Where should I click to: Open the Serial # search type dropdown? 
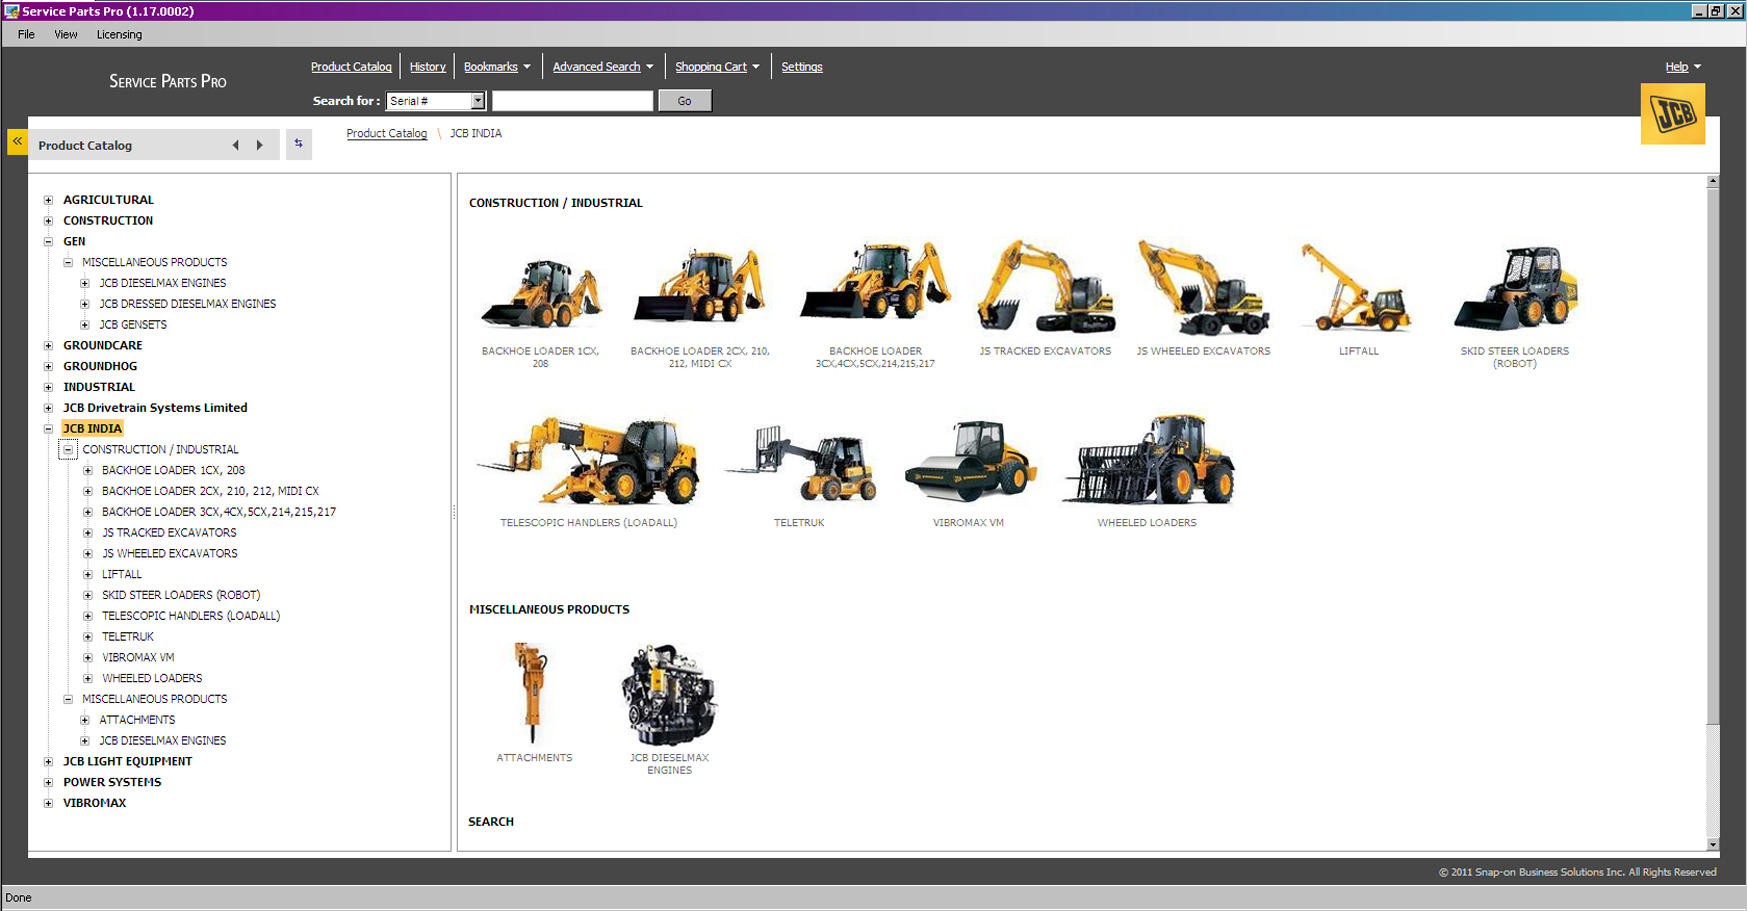477,101
